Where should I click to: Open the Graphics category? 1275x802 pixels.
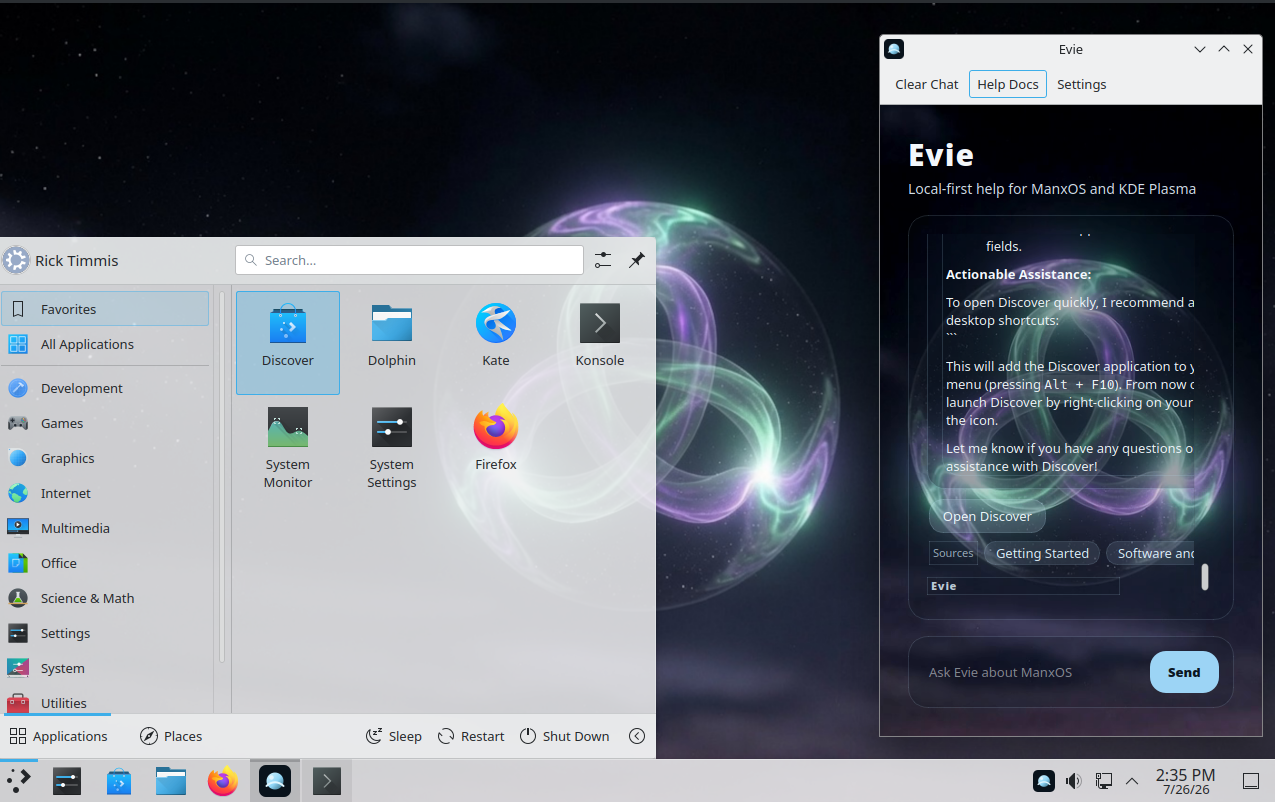(x=105, y=458)
